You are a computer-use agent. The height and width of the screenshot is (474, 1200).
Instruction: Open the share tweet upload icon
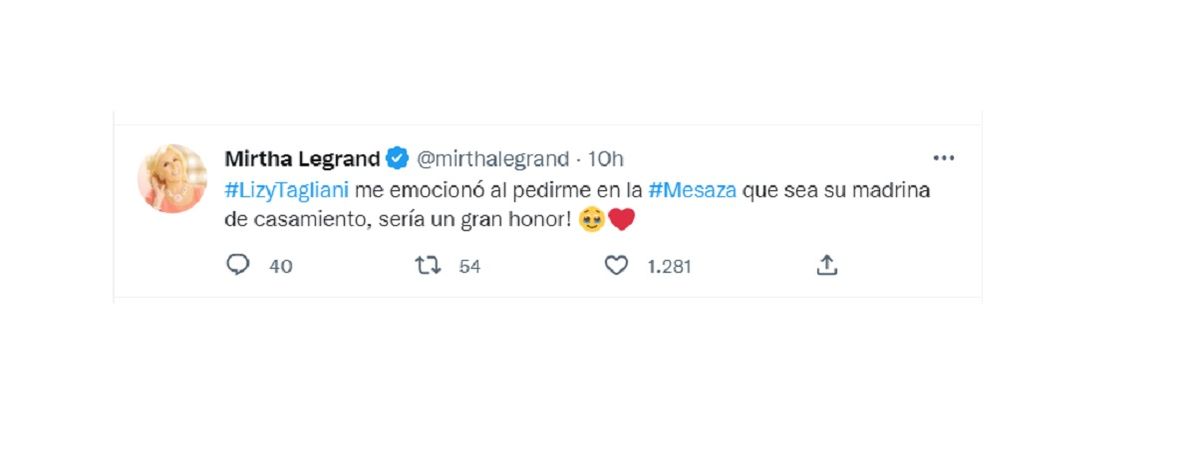coord(827,266)
